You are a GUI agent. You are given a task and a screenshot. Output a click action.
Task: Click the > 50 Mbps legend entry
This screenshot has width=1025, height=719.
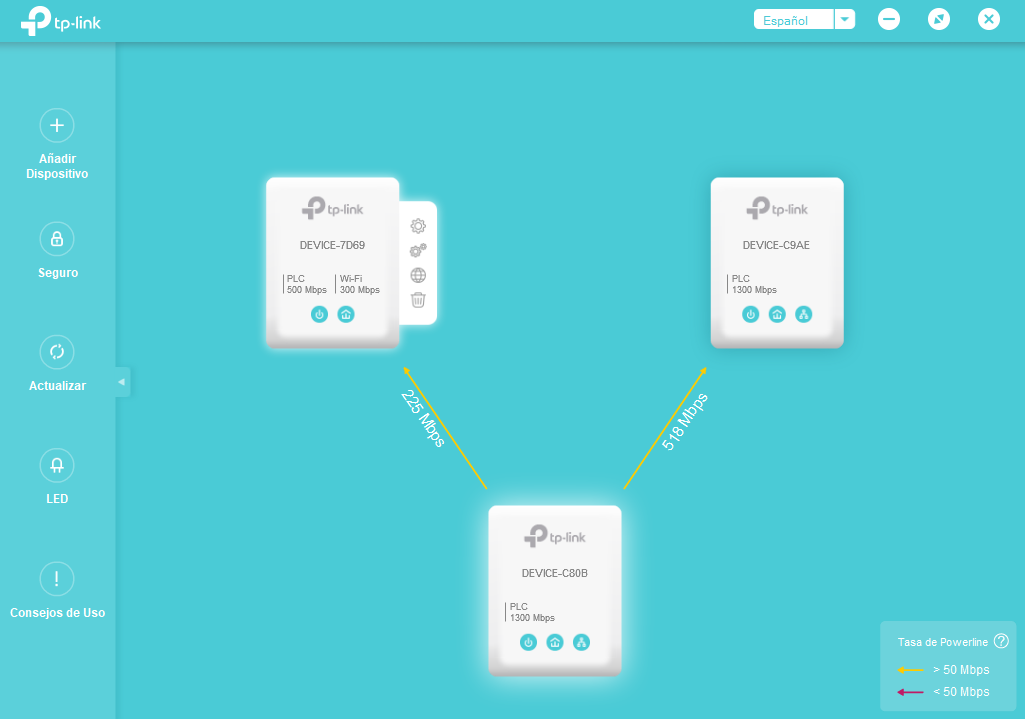pyautogui.click(x=943, y=670)
